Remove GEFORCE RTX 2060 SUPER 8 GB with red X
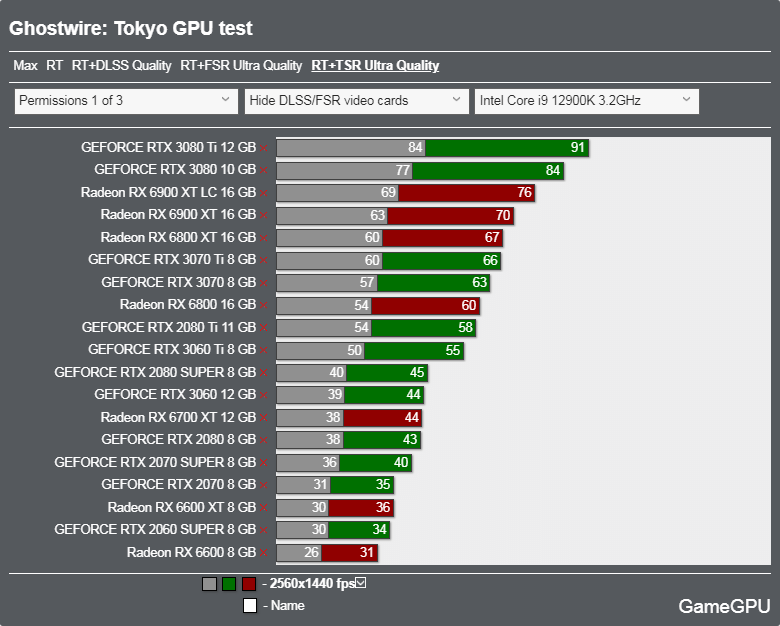The image size is (780, 626). (264, 530)
